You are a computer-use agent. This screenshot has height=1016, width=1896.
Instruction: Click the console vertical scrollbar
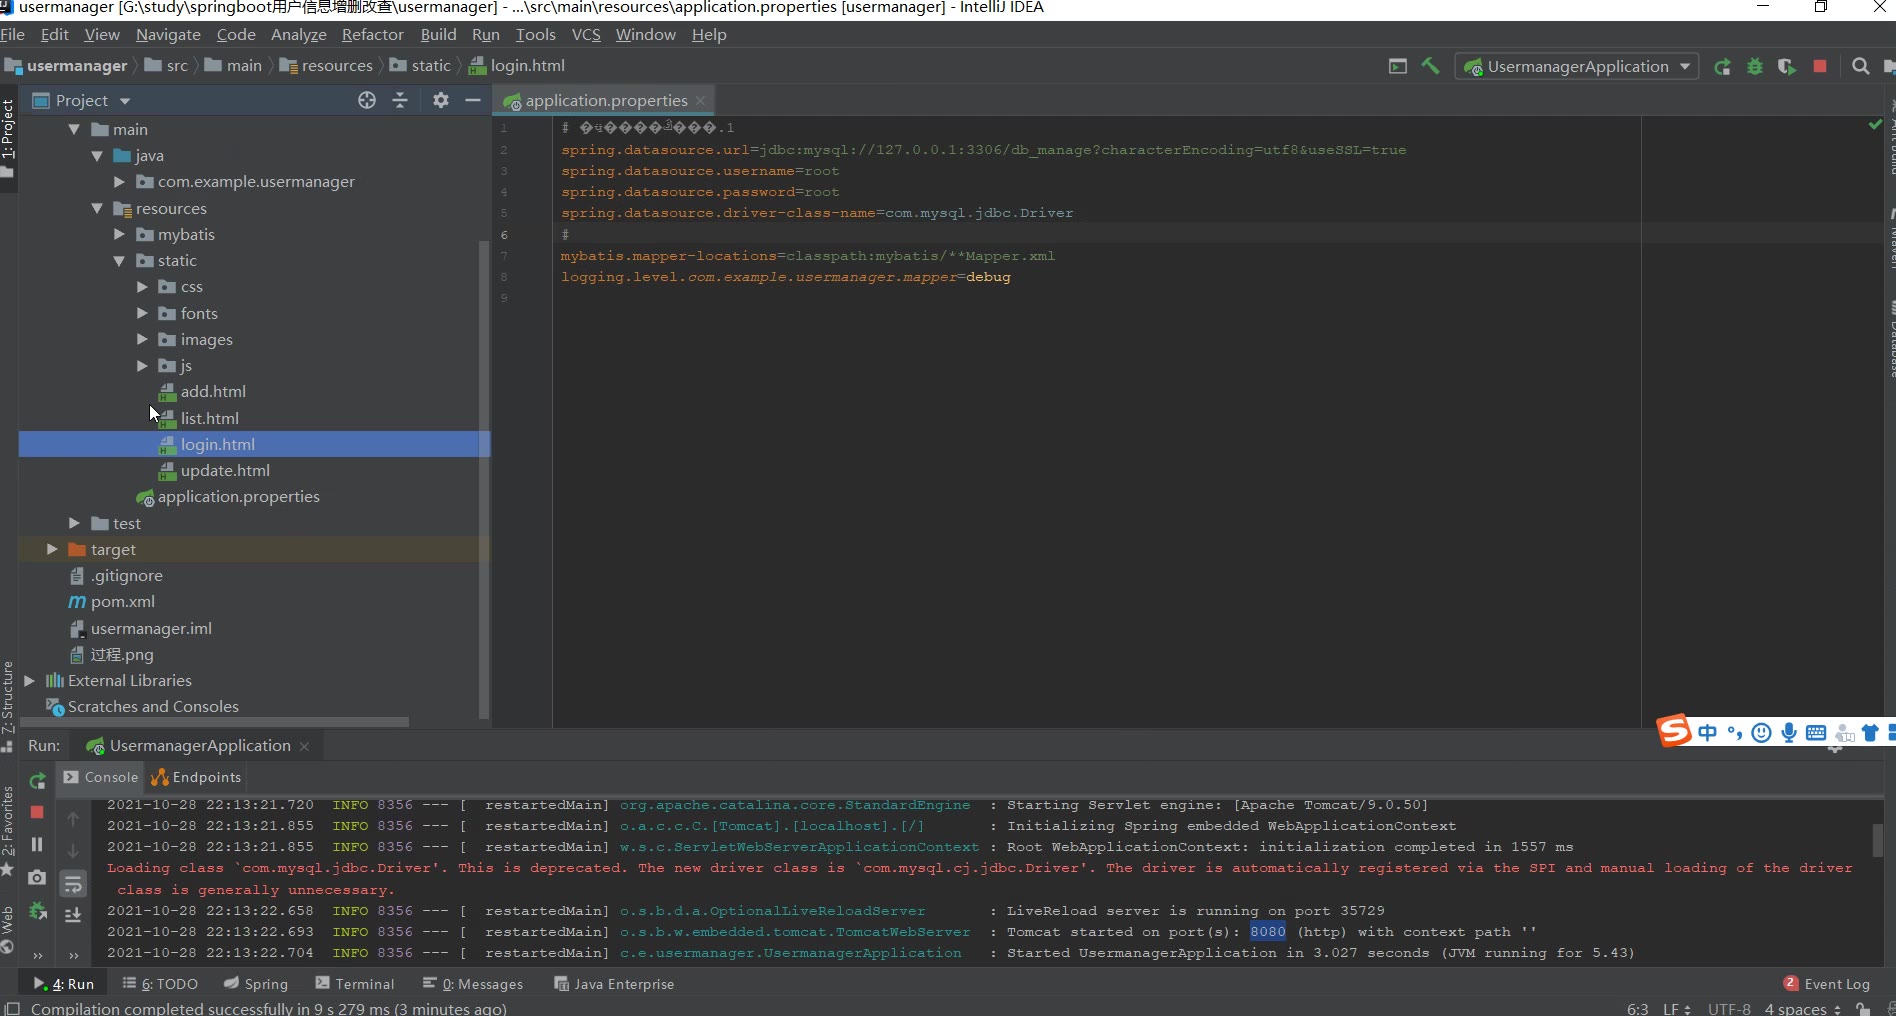[x=1878, y=840]
